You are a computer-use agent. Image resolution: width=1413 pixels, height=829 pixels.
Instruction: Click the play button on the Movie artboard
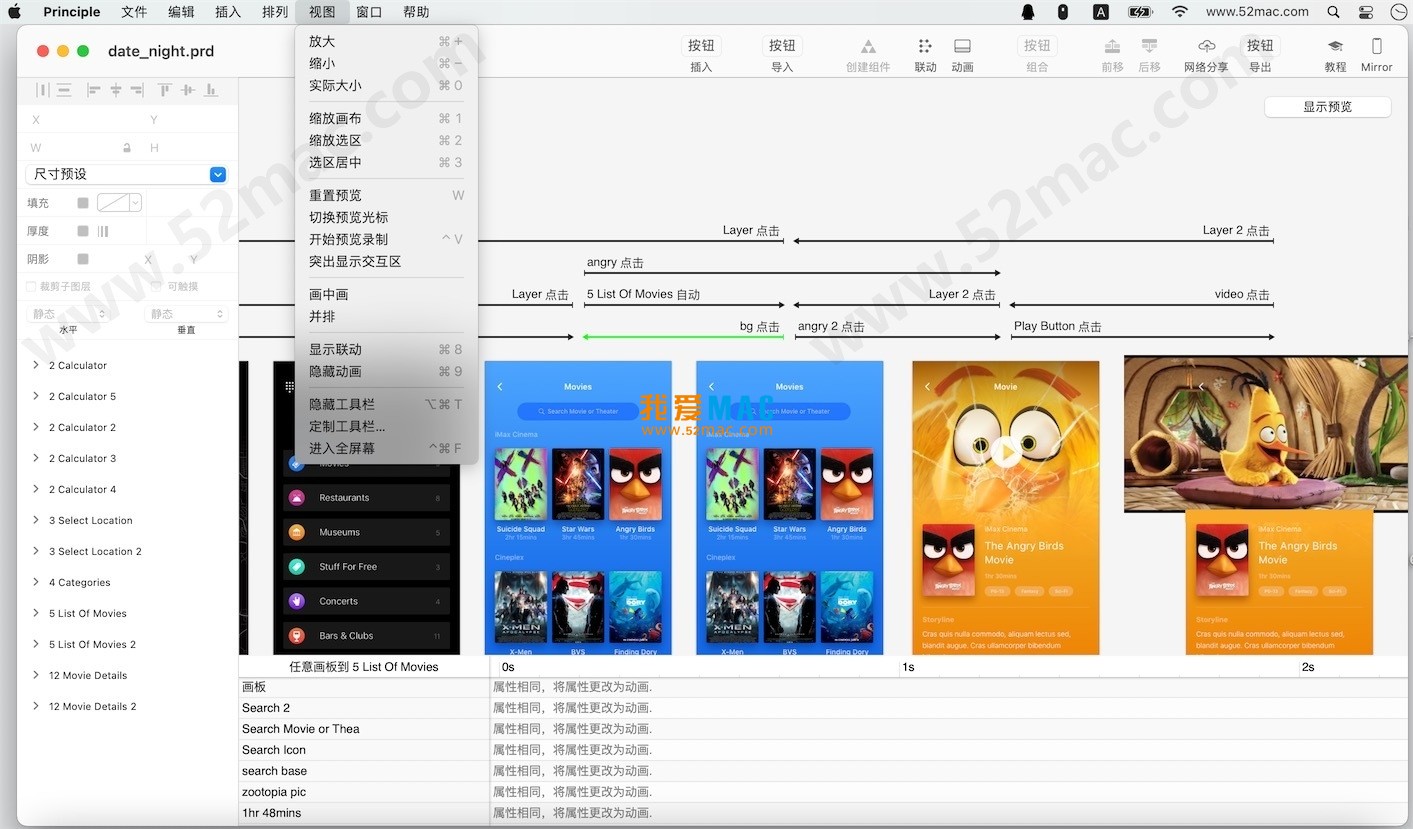[1006, 452]
